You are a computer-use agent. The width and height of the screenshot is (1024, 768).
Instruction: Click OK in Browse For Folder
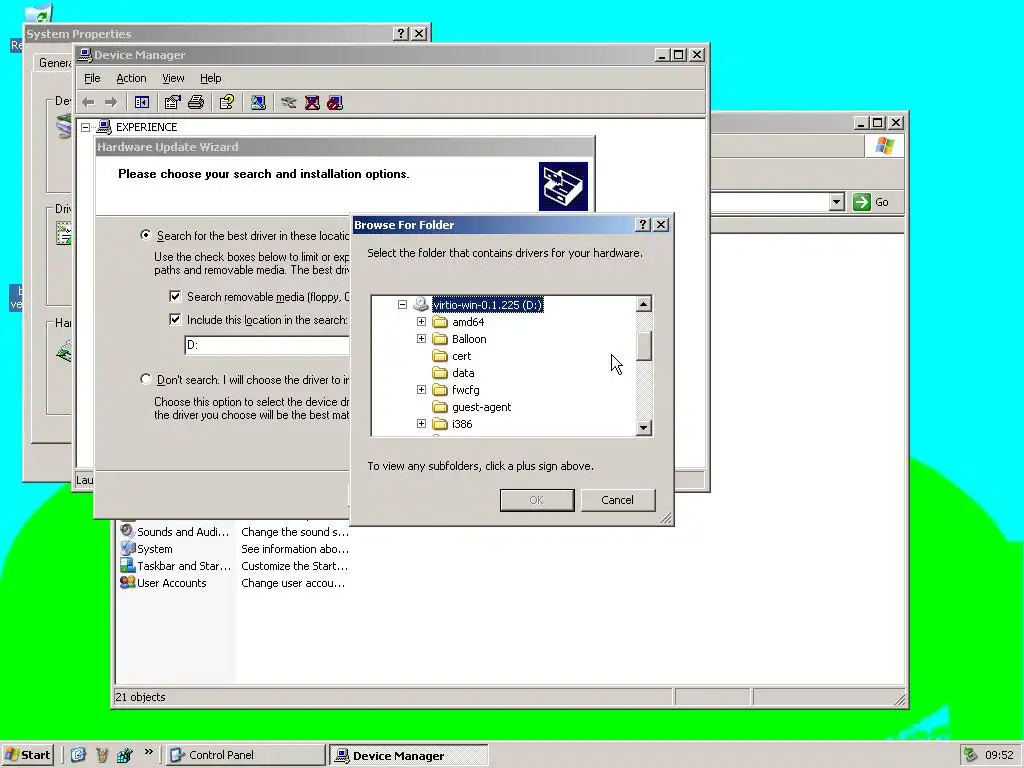coord(537,500)
